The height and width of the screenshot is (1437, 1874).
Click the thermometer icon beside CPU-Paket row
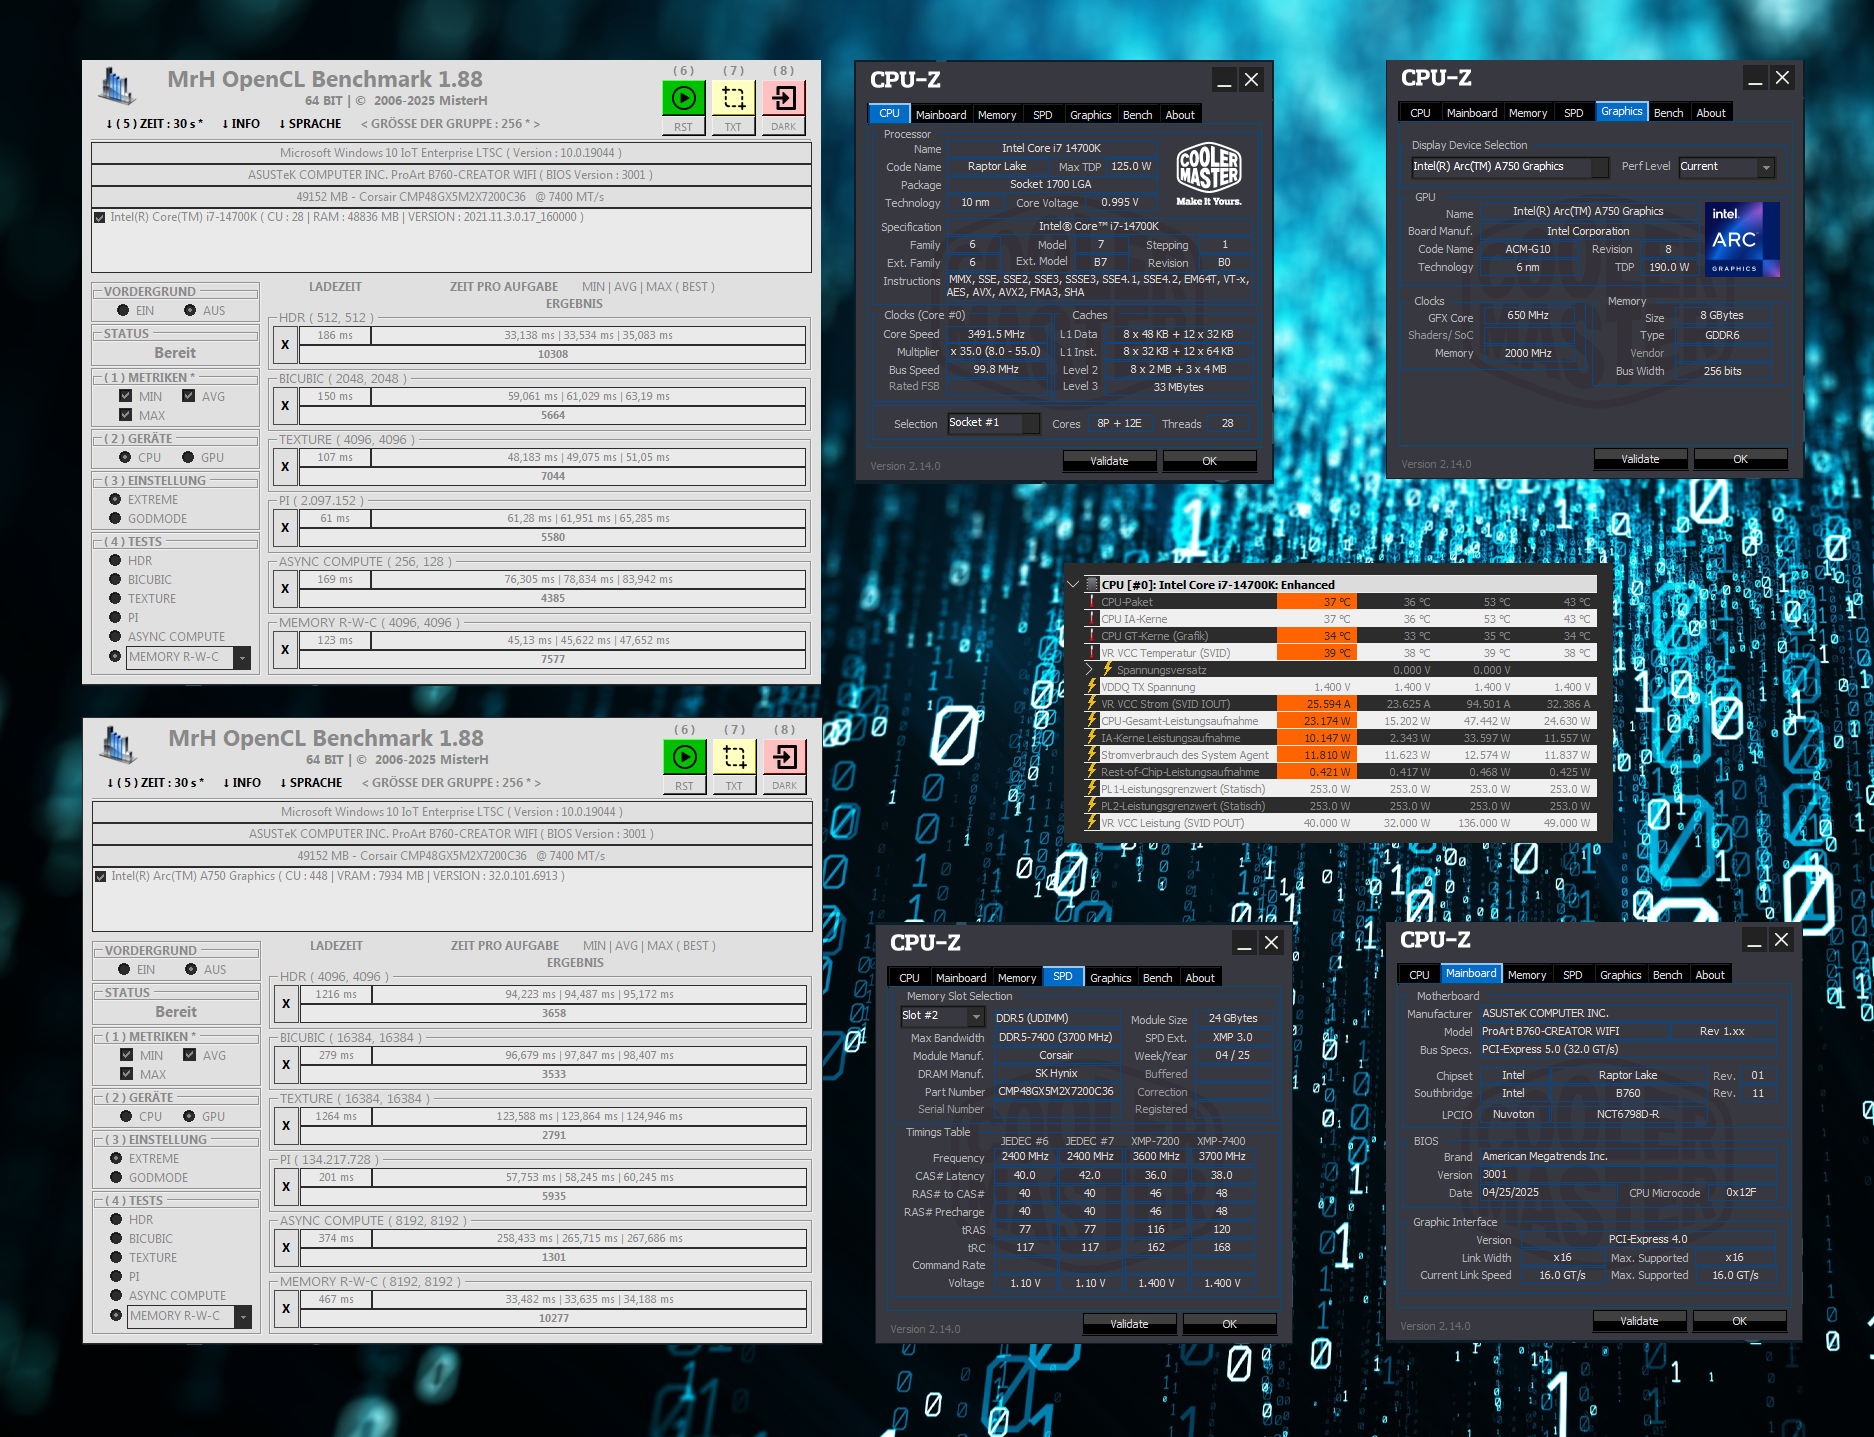tap(1092, 602)
